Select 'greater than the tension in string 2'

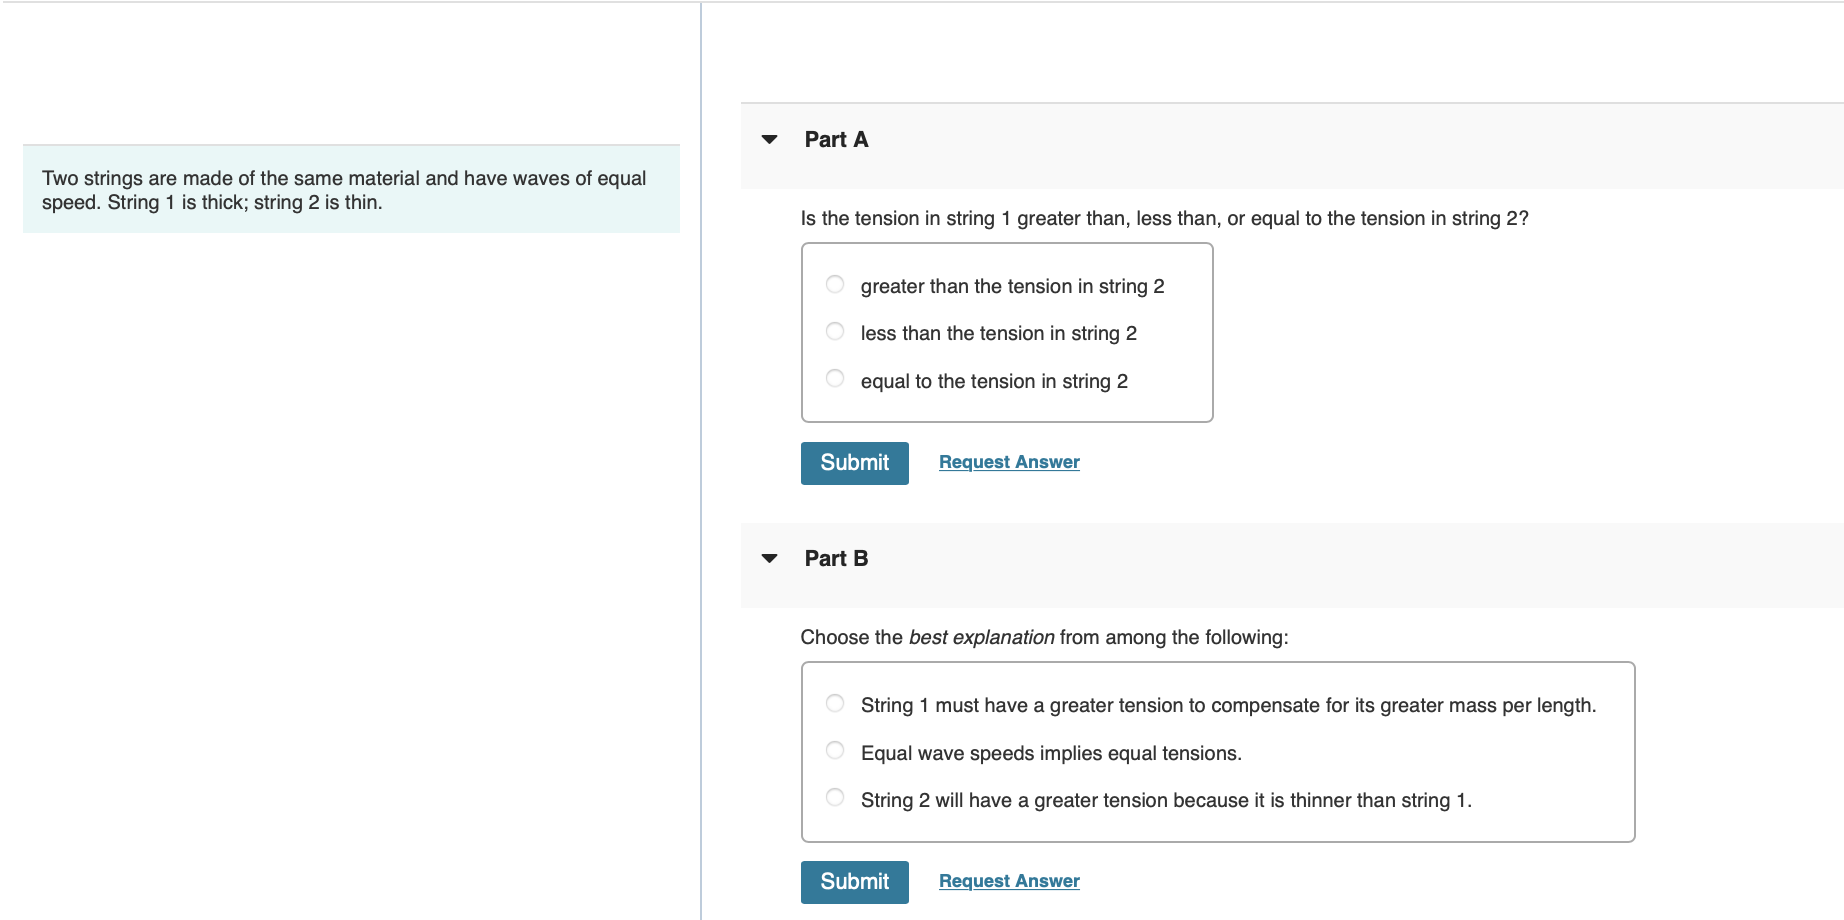[x=835, y=285]
